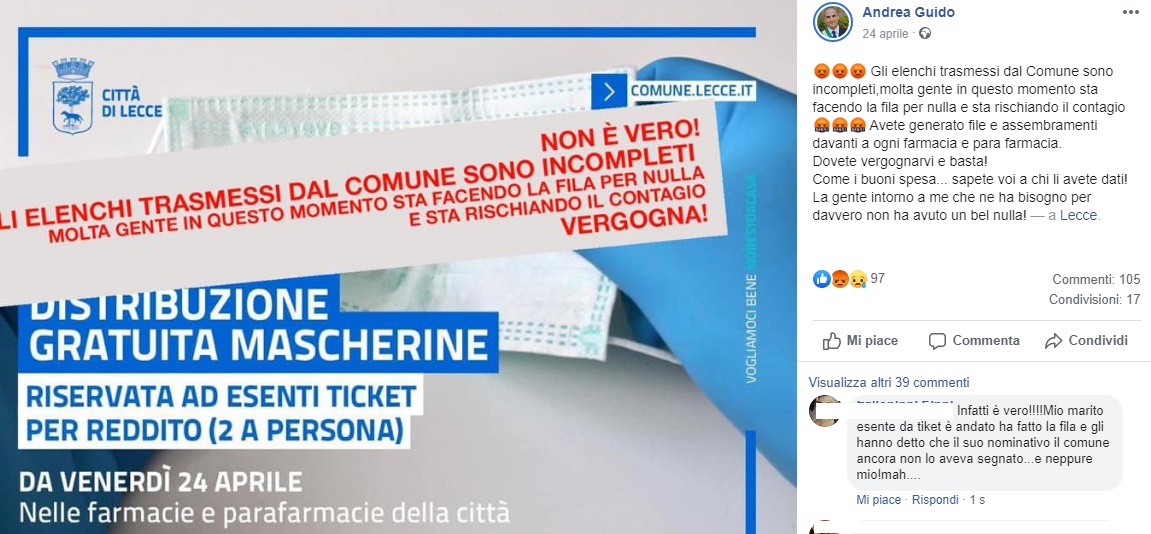Open the three-dot post options menu
Viewport: 1151px width, 534px height.
click(x=1129, y=12)
